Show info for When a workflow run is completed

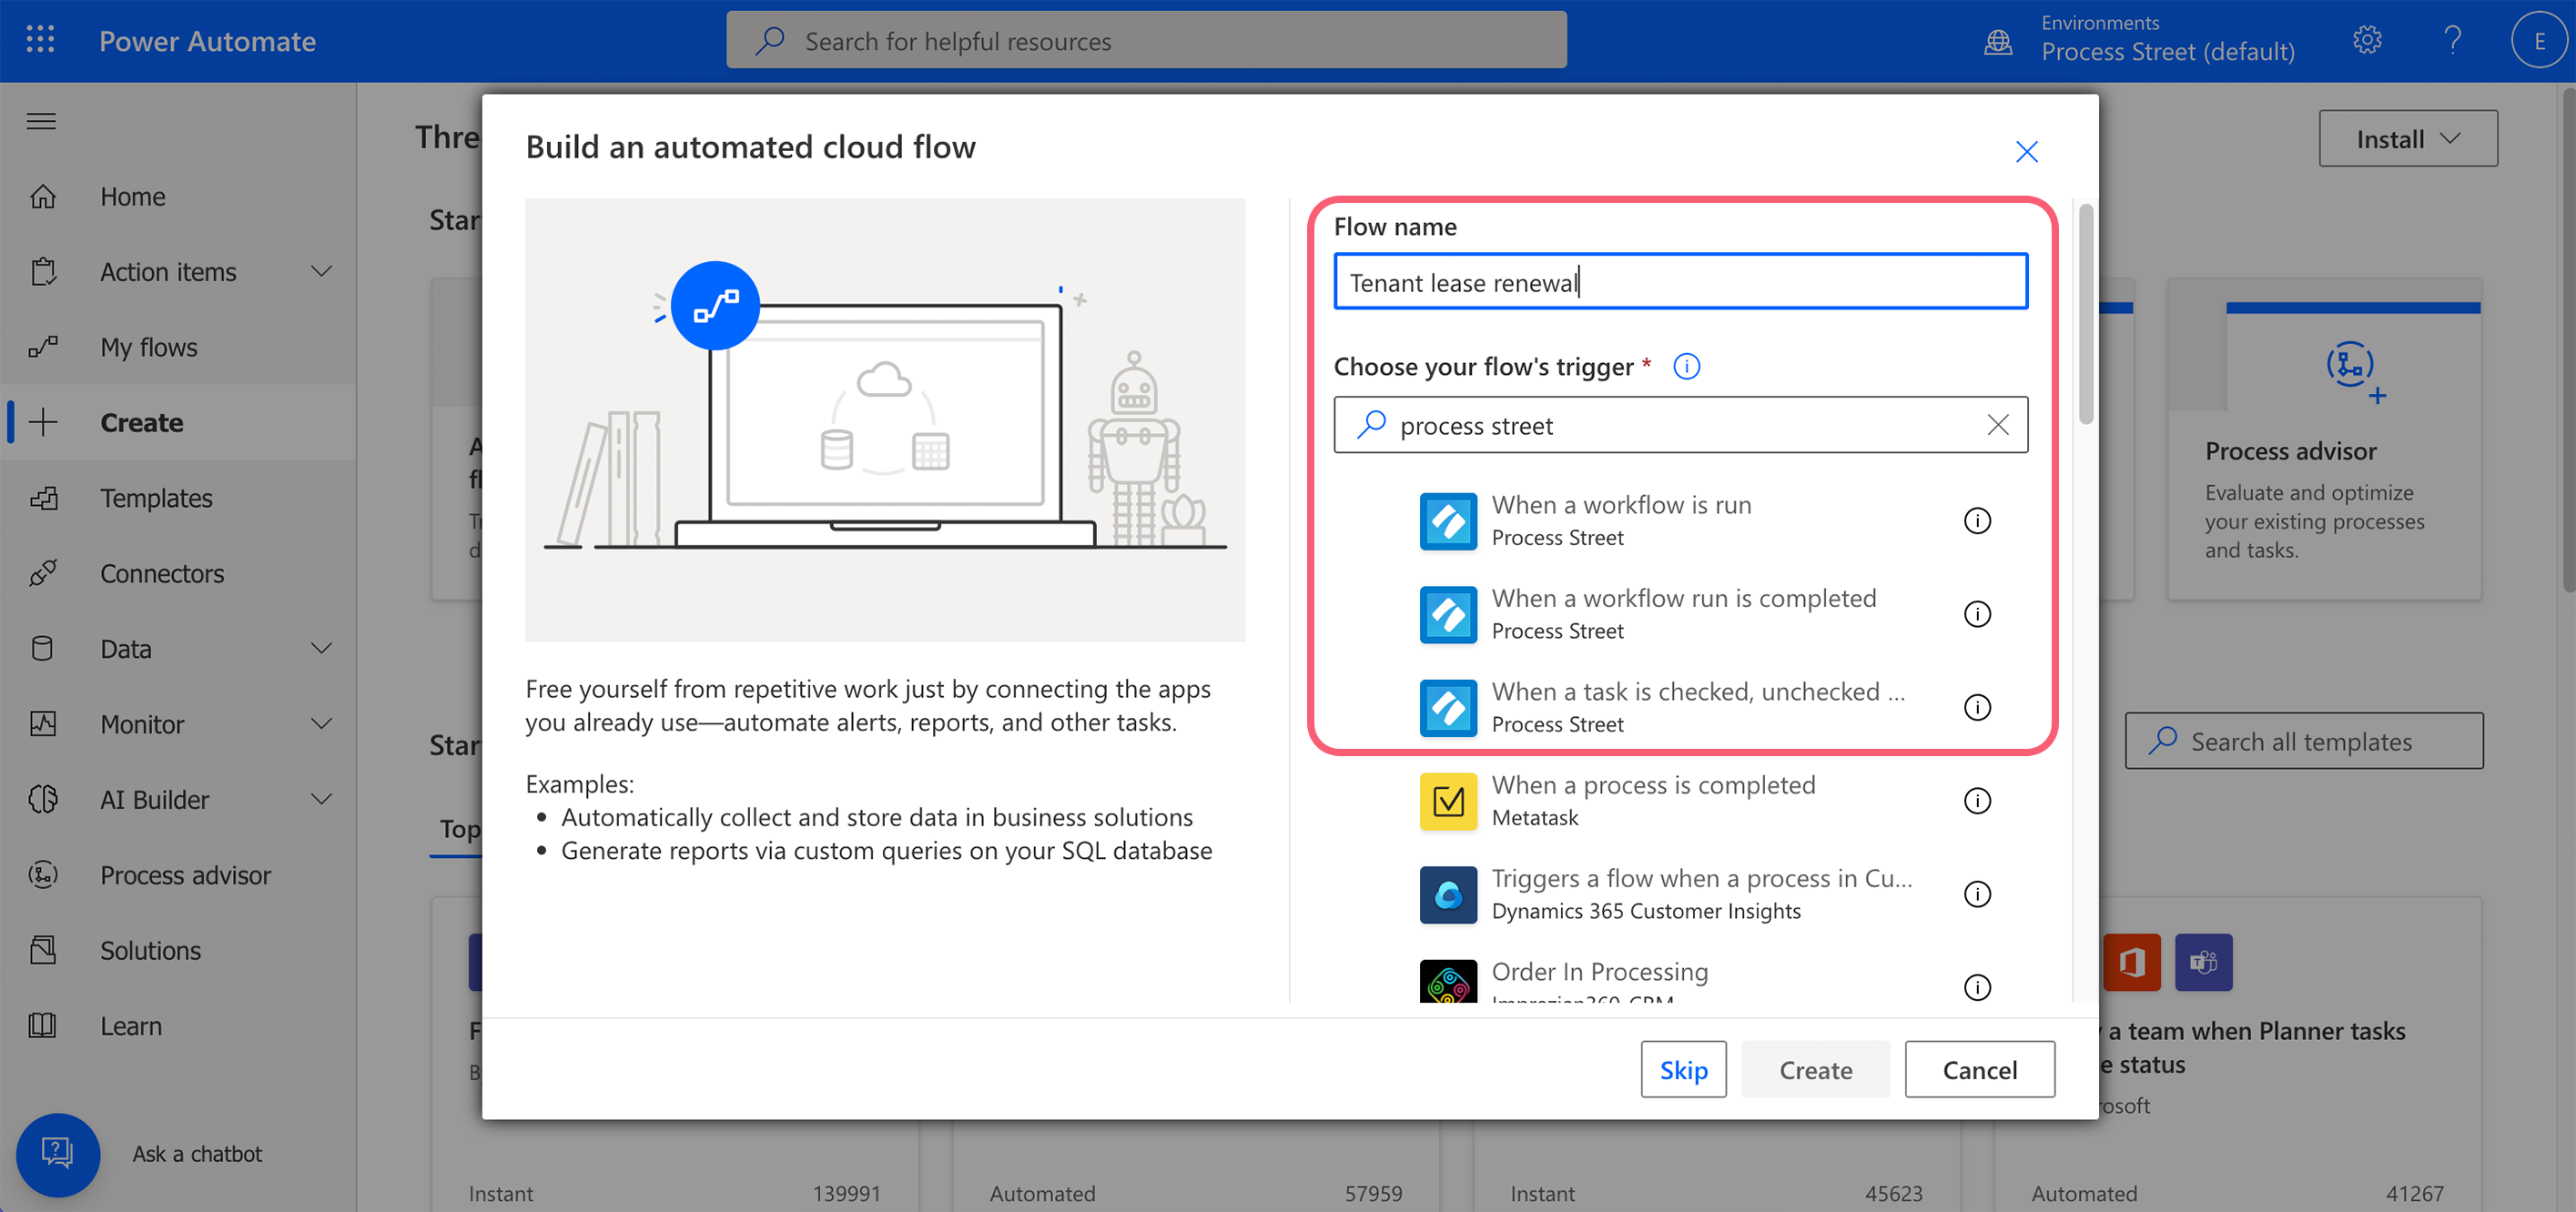(x=1977, y=614)
